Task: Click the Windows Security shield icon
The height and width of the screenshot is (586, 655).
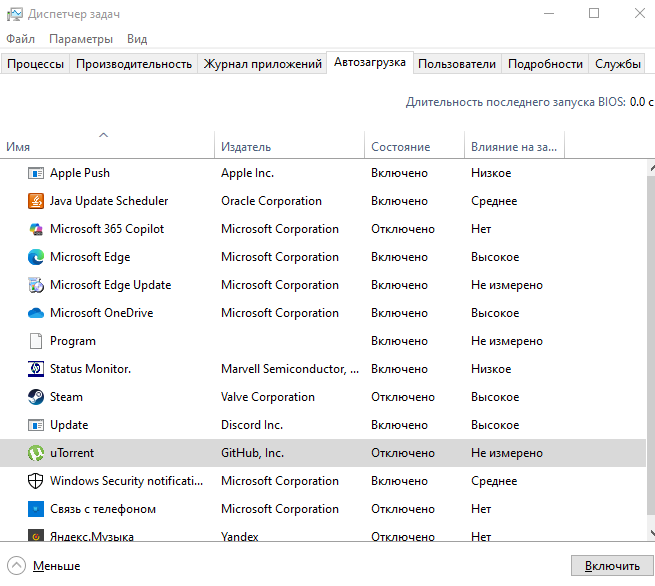Action: click(36, 481)
